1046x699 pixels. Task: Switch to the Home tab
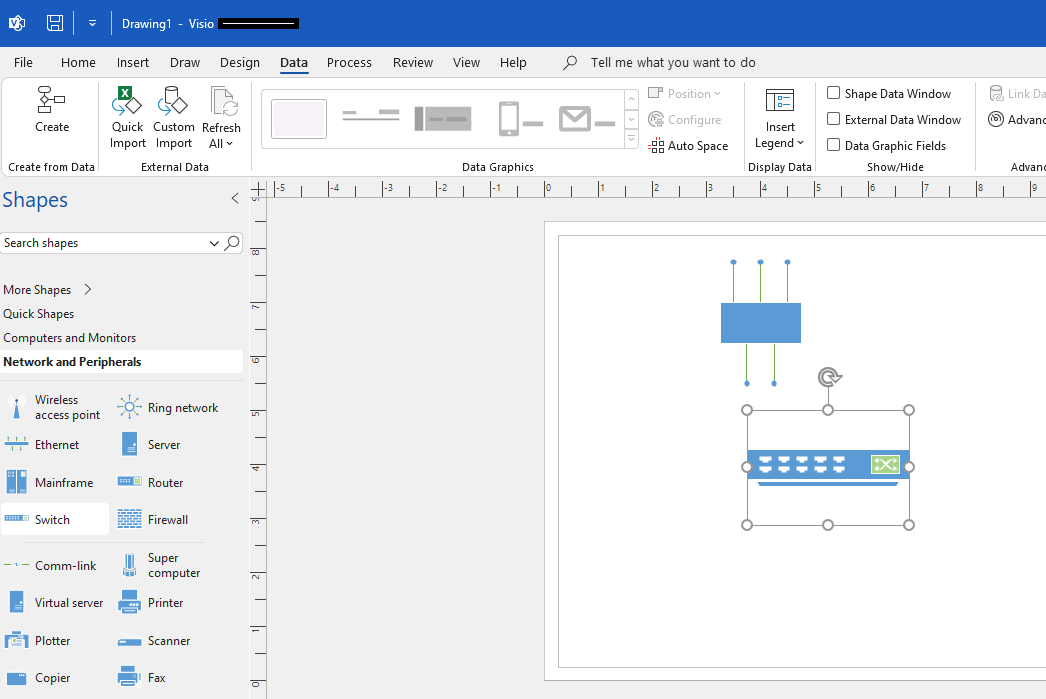tap(78, 63)
